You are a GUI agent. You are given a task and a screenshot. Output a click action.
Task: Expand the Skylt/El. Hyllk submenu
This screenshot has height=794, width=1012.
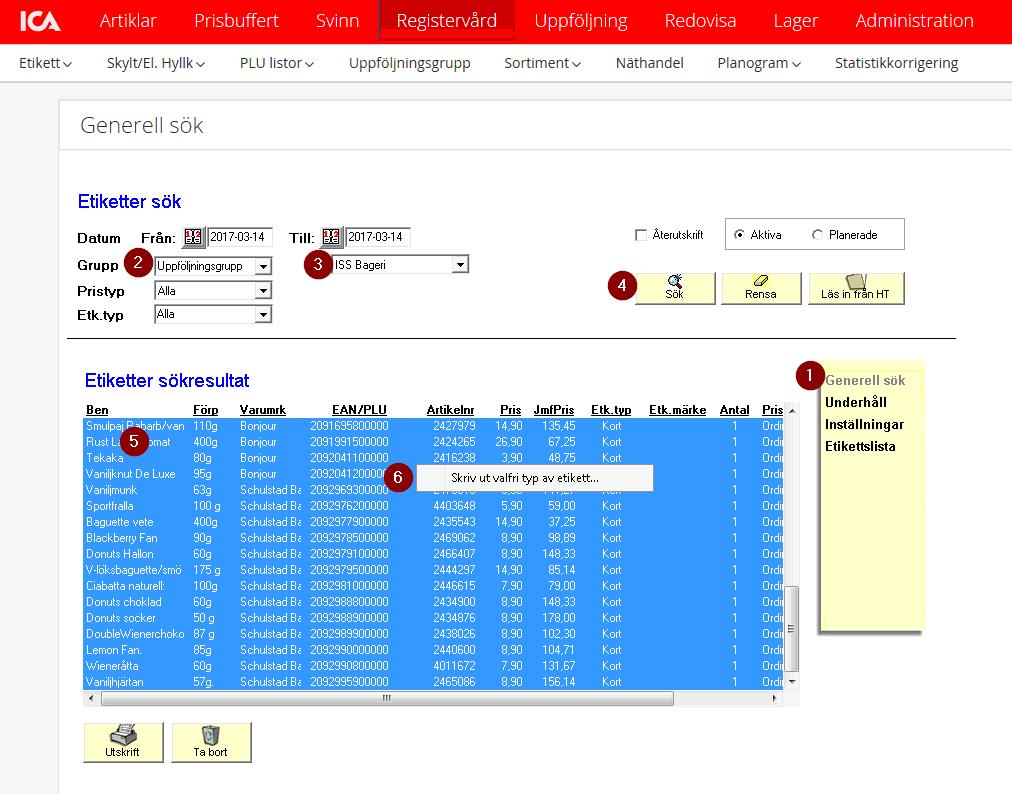(x=156, y=63)
